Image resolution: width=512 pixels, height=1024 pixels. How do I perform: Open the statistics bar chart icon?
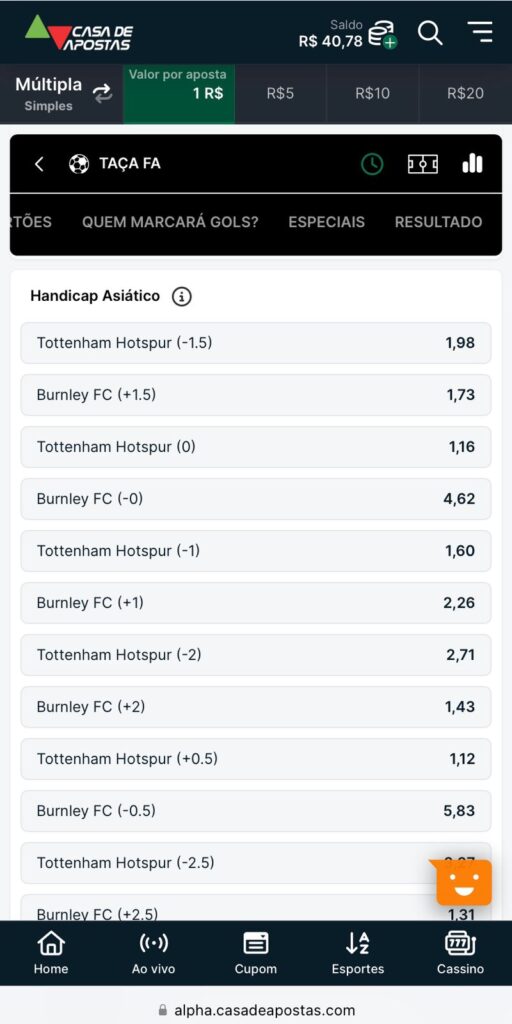[x=472, y=163]
